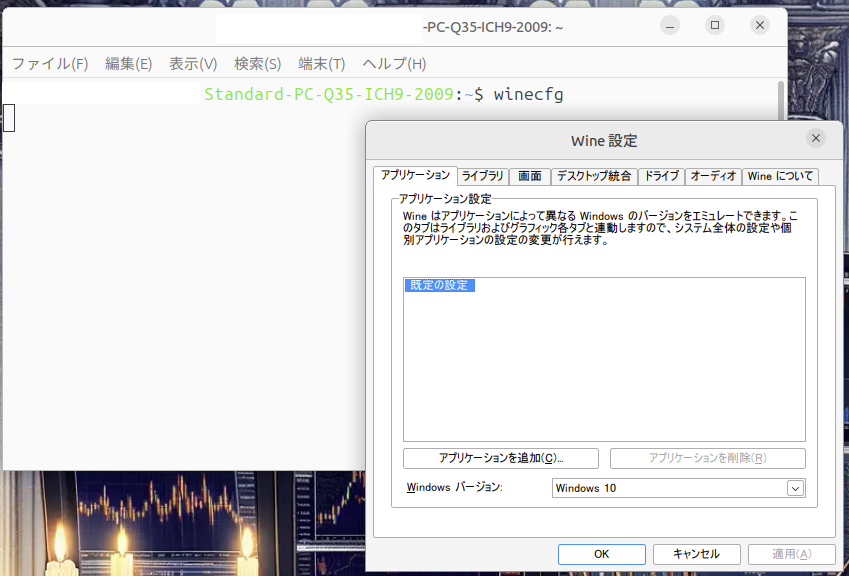Open the Windows 10 version combo box
The width and height of the screenshot is (849, 576).
click(x=668, y=488)
